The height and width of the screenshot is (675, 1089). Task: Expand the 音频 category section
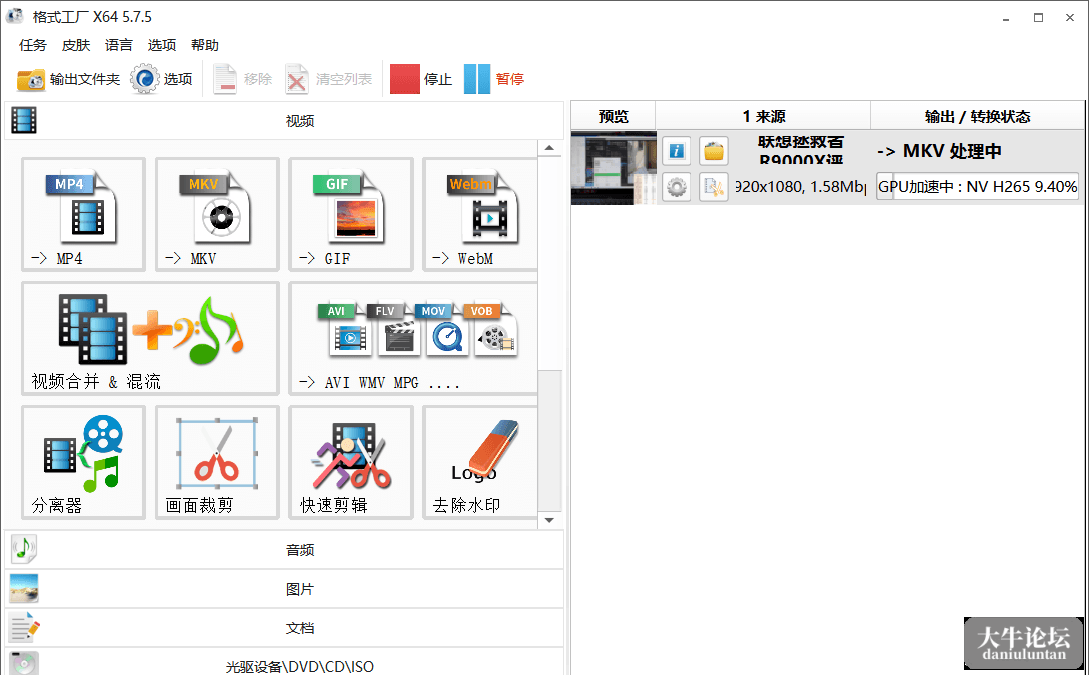[x=284, y=550]
